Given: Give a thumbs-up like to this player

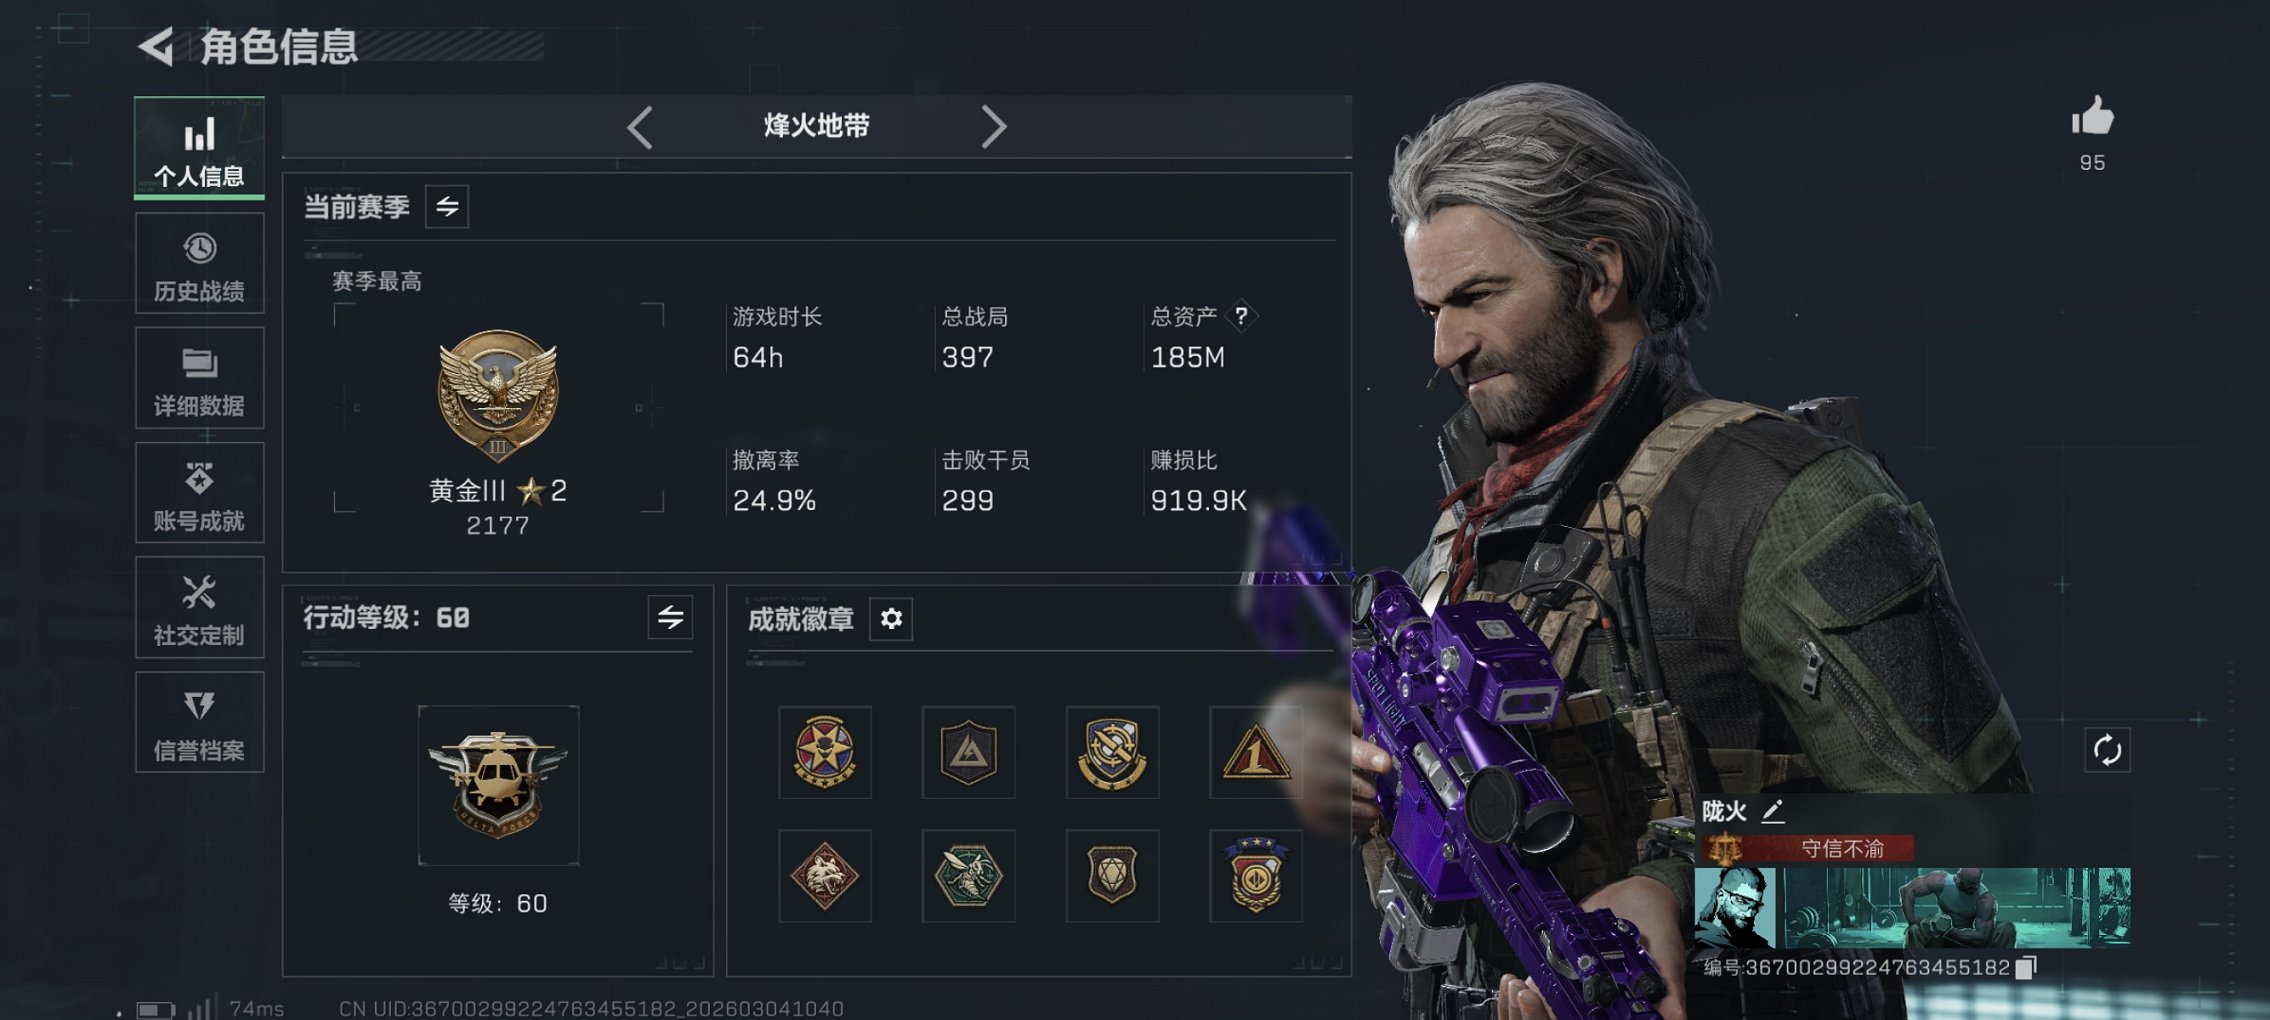Looking at the screenshot, I should pyautogui.click(x=2092, y=117).
